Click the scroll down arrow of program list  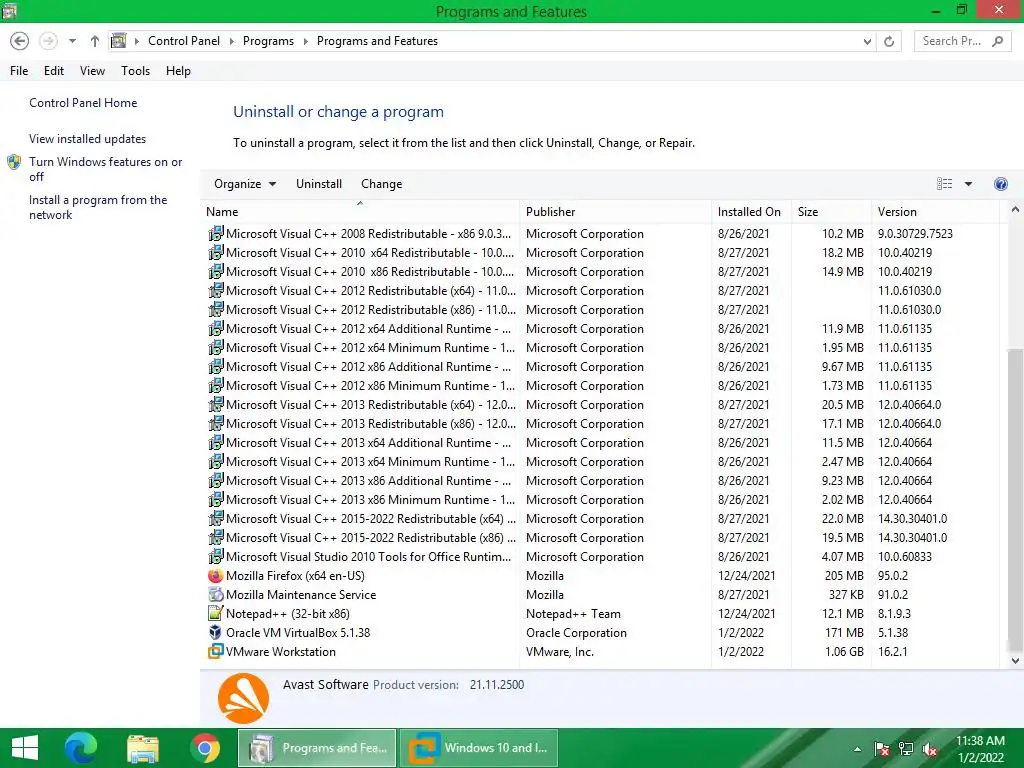[1014, 661]
